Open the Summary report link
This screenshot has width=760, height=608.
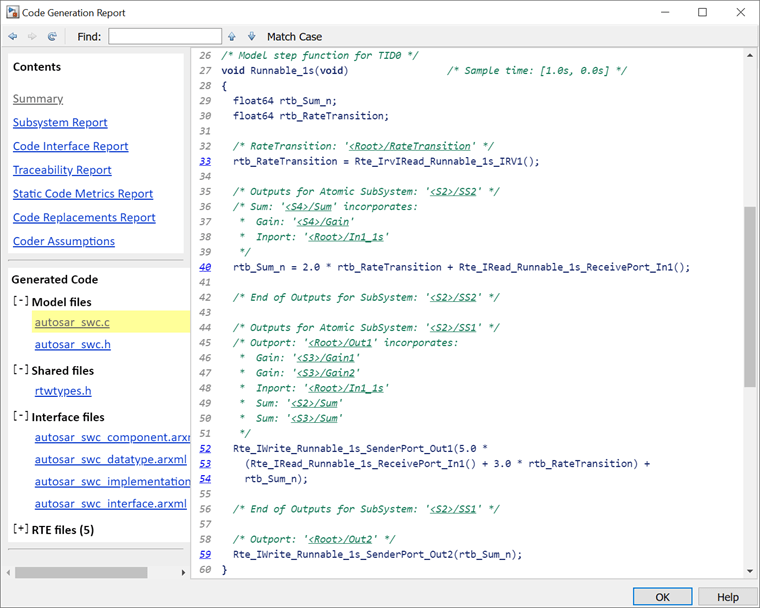pos(38,99)
